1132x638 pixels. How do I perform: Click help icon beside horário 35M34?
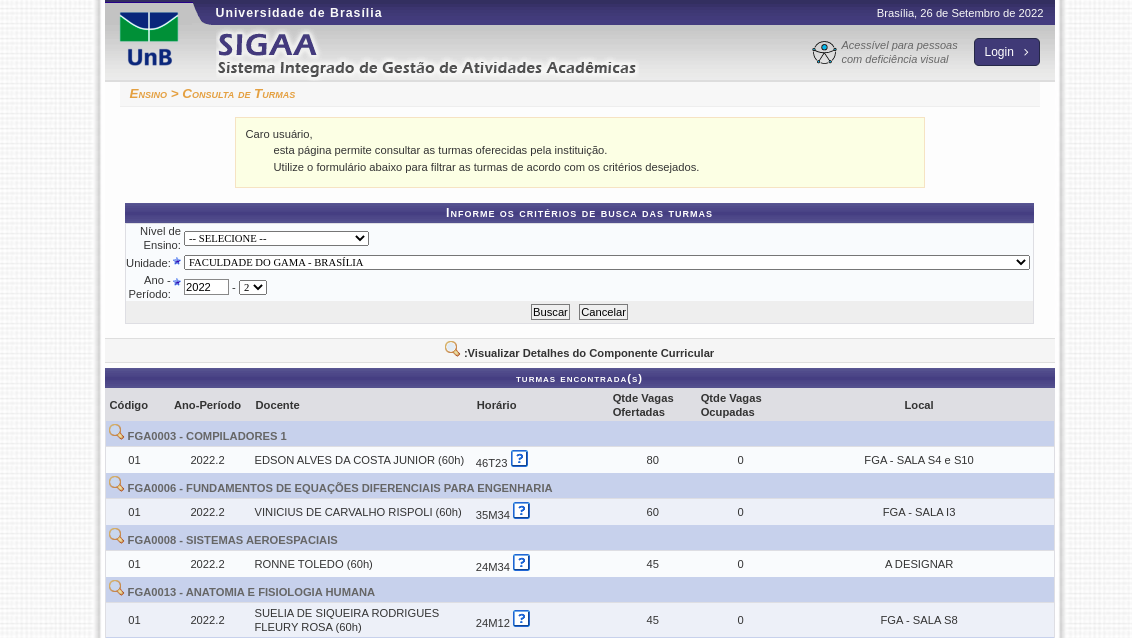tap(521, 511)
